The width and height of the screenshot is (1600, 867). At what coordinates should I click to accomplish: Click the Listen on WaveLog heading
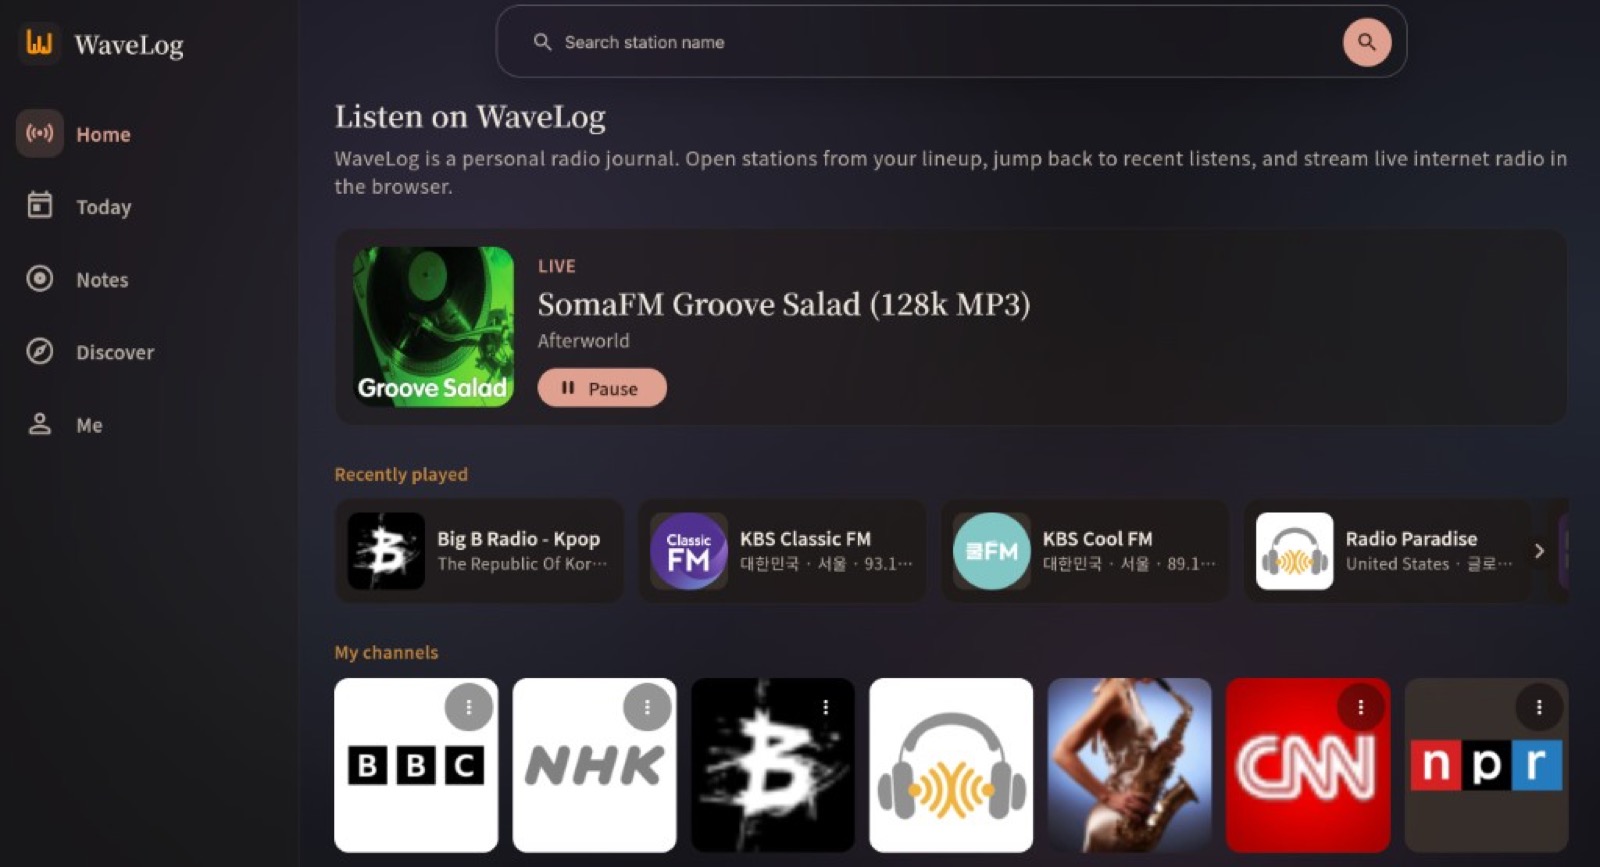coord(470,117)
